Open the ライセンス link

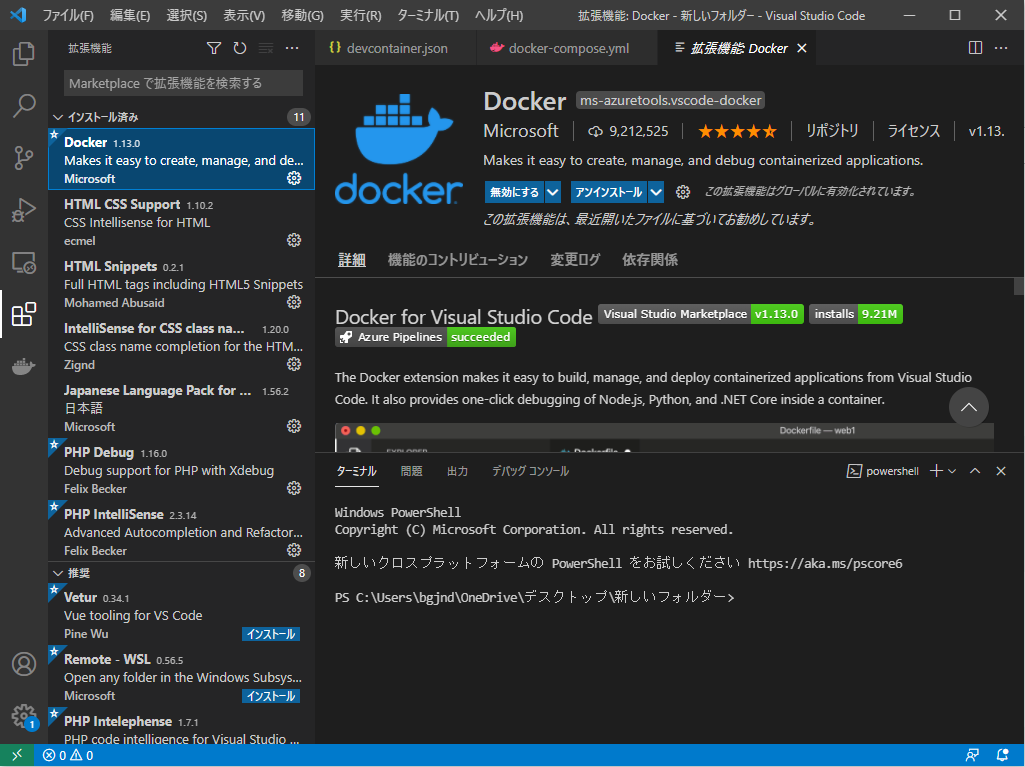(x=913, y=131)
